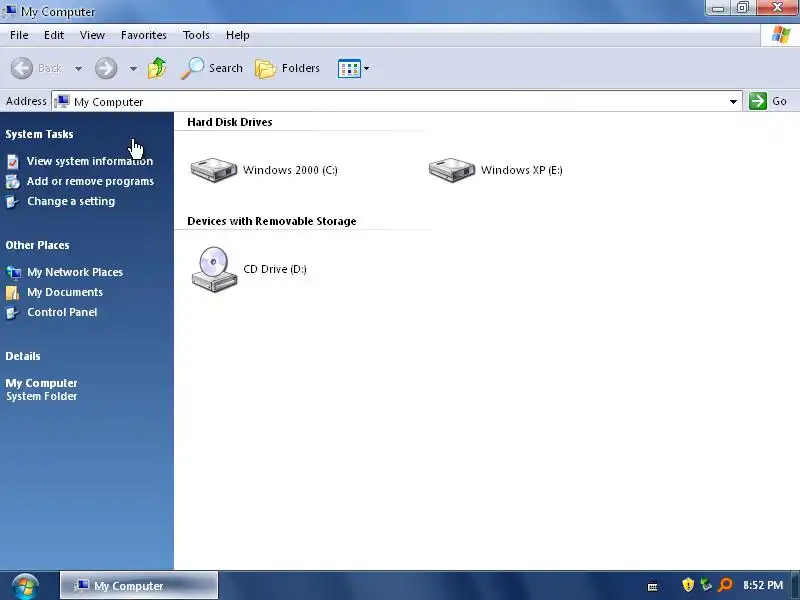Image resolution: width=800 pixels, height=600 pixels.
Task: Click the View system information icon
Action: tap(13, 162)
